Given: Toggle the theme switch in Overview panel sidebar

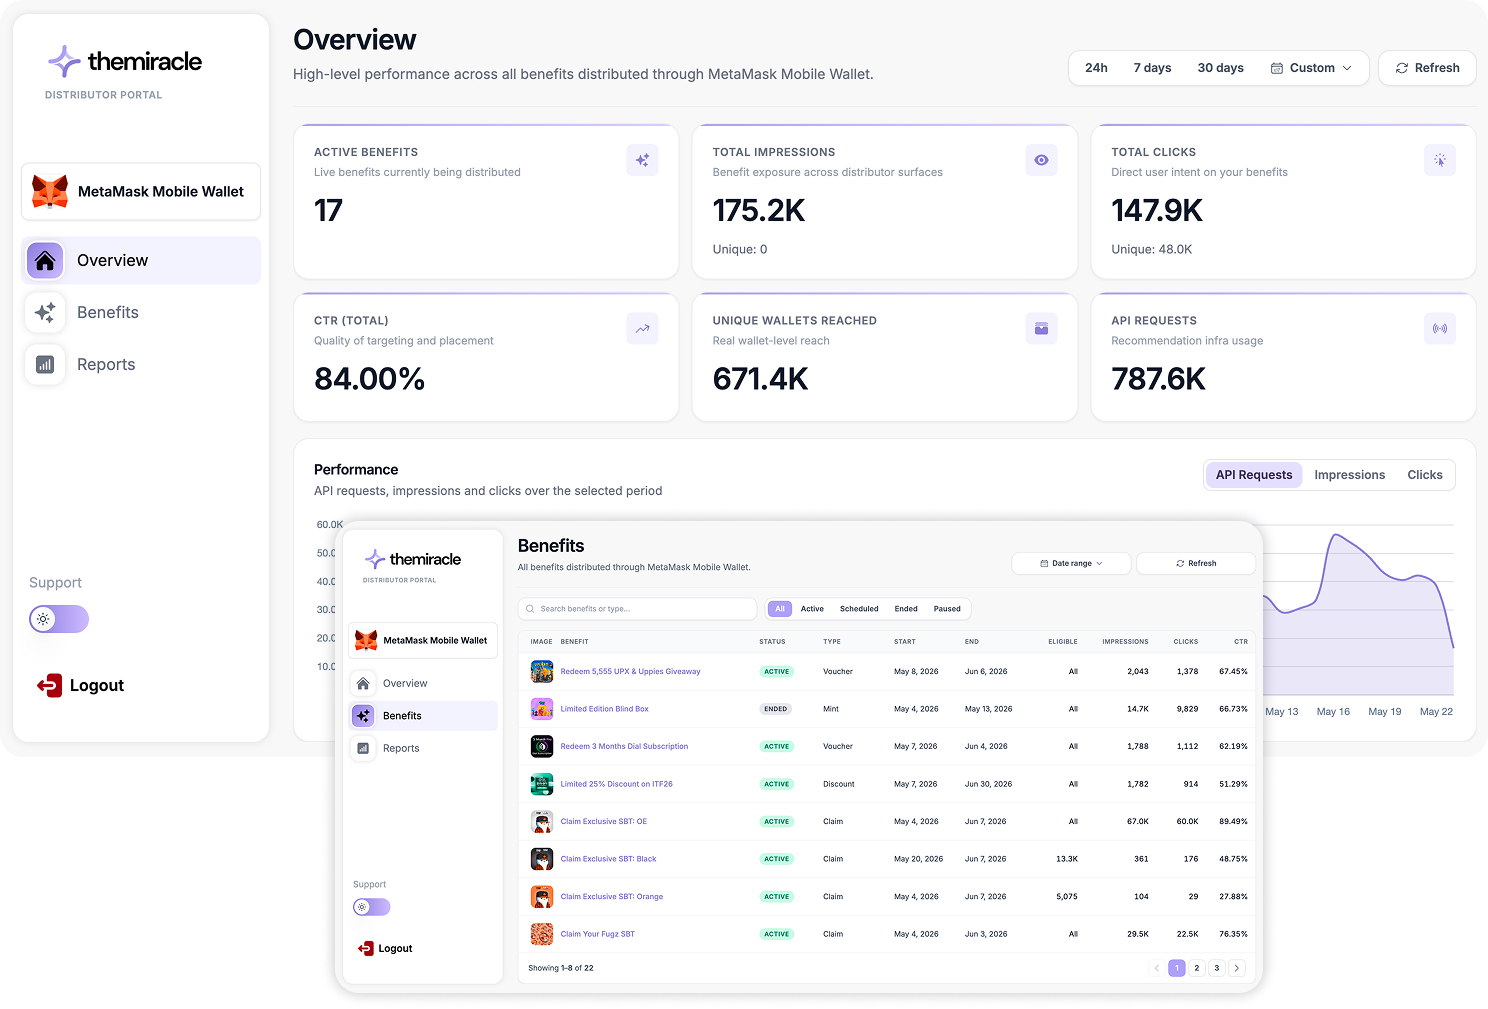Looking at the screenshot, I should (x=59, y=619).
